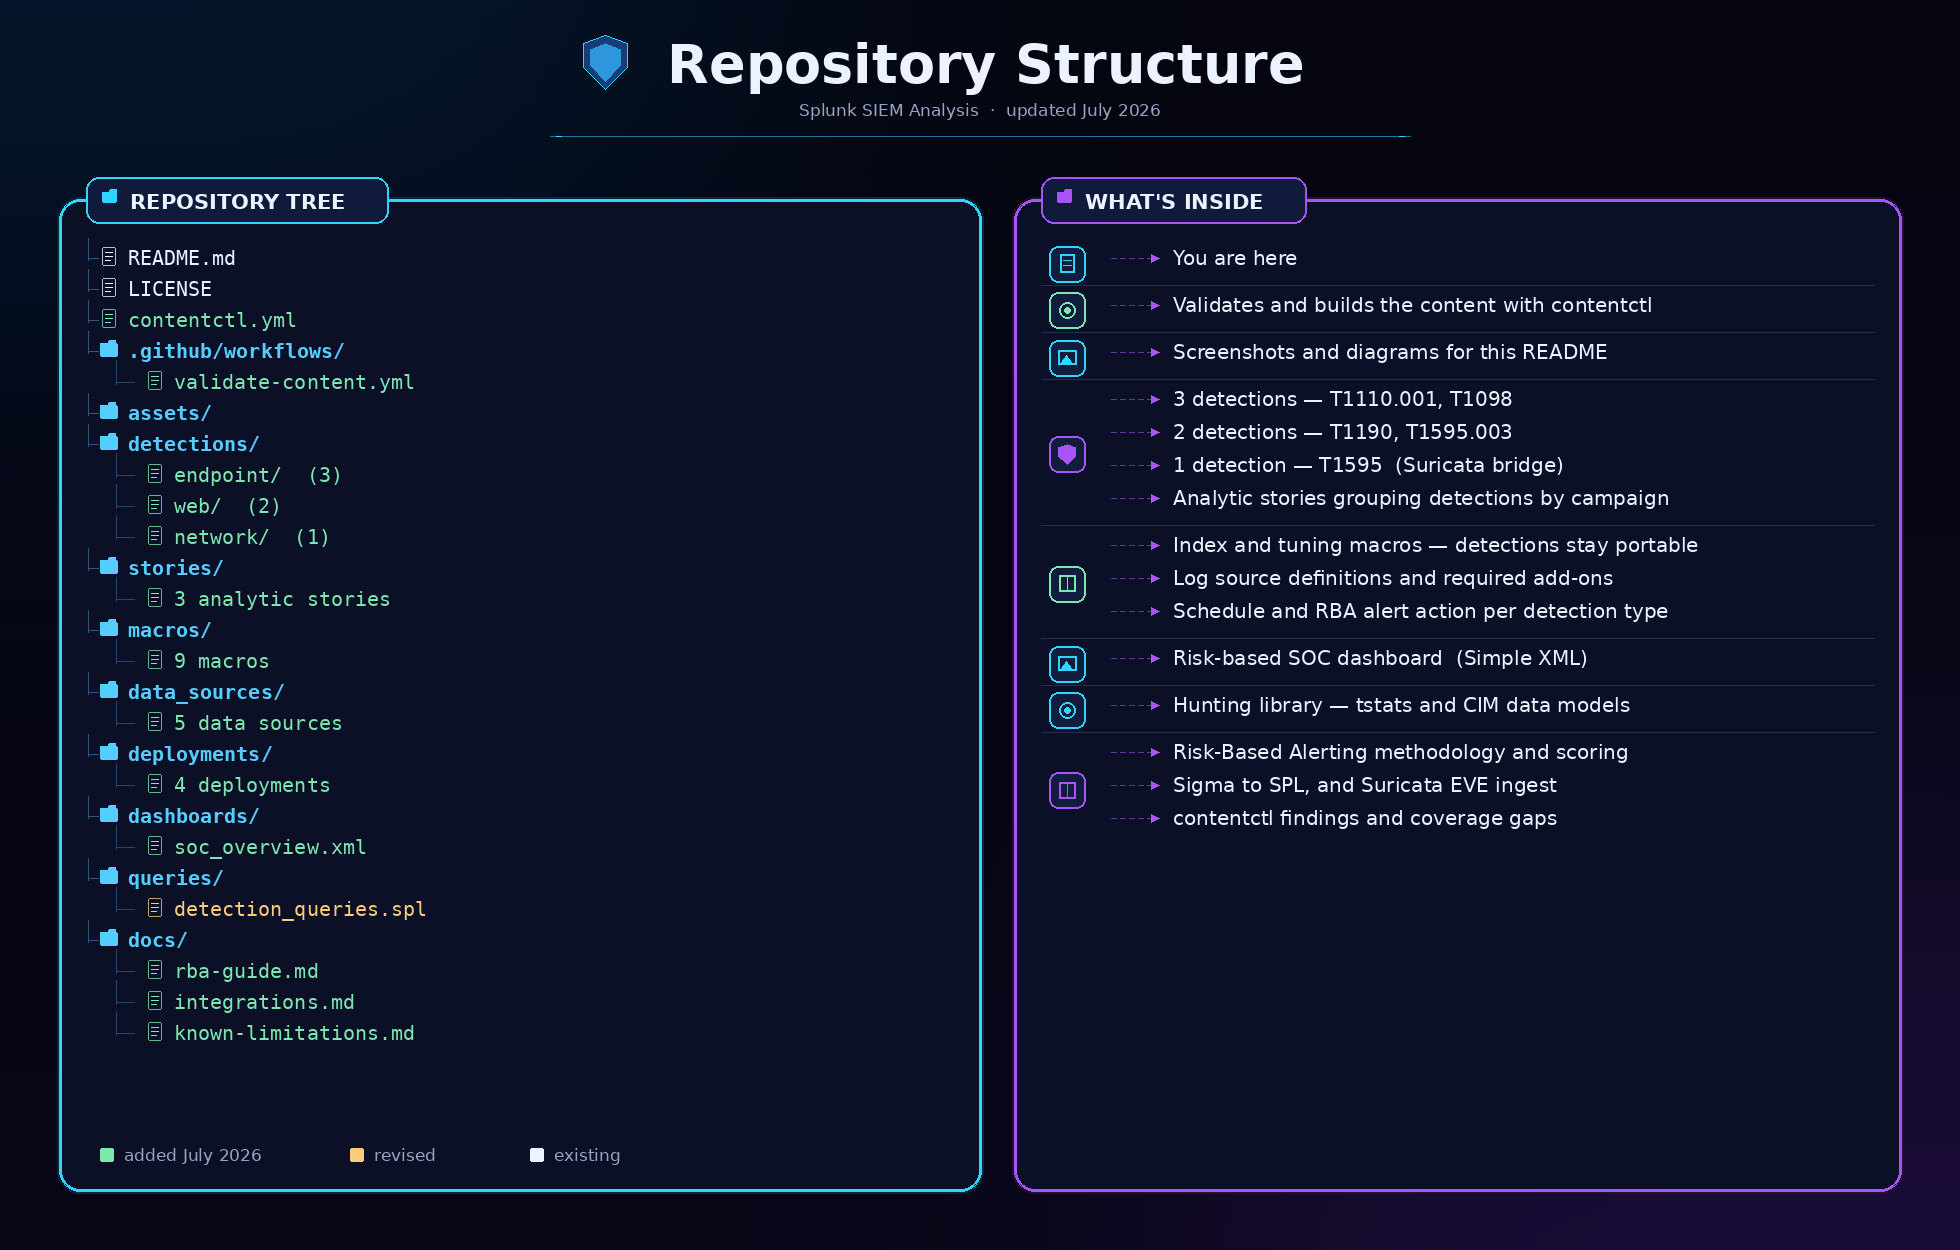Select the .github/workflows/ folder label
The width and height of the screenshot is (1960, 1250).
coord(236,351)
